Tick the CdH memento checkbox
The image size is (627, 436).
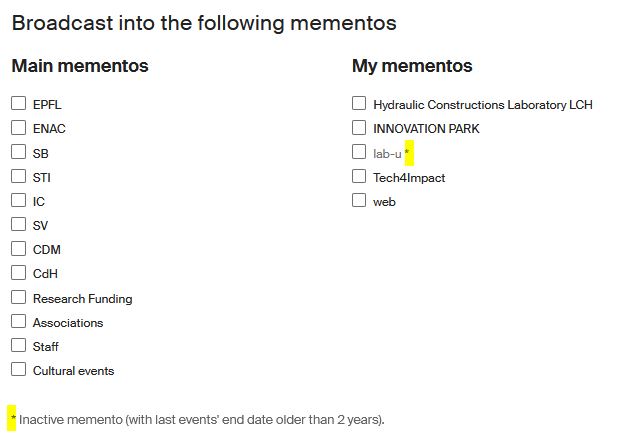pos(18,272)
